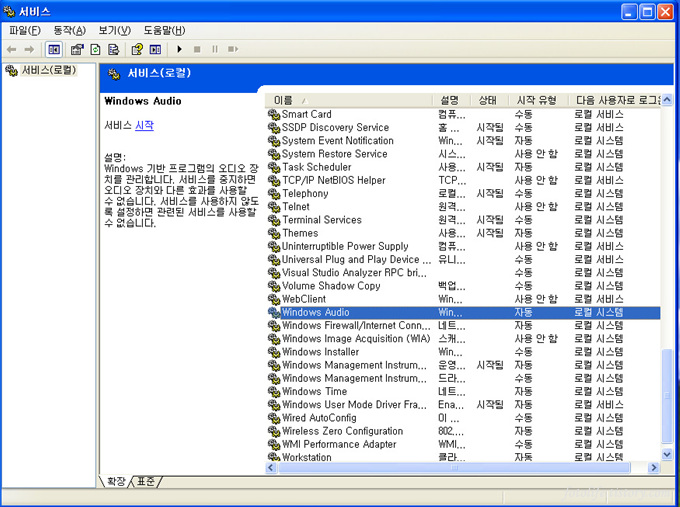The height and width of the screenshot is (507, 680).
Task: Select Visual Studio Analyzer RPC bri... row
Action: click(463, 273)
